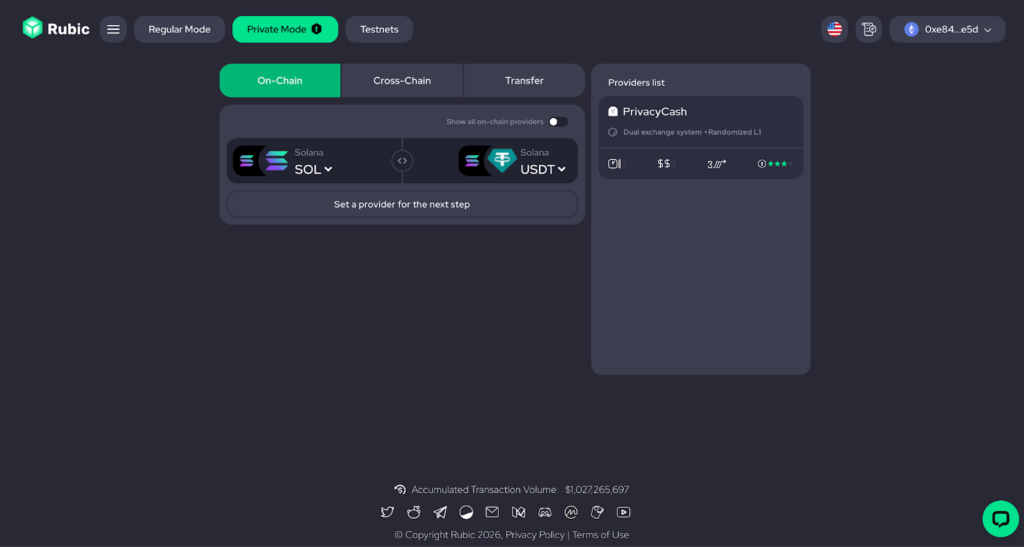Viewport: 1024px width, 547px height.
Task: Enable Testnets mode
Action: coord(379,29)
